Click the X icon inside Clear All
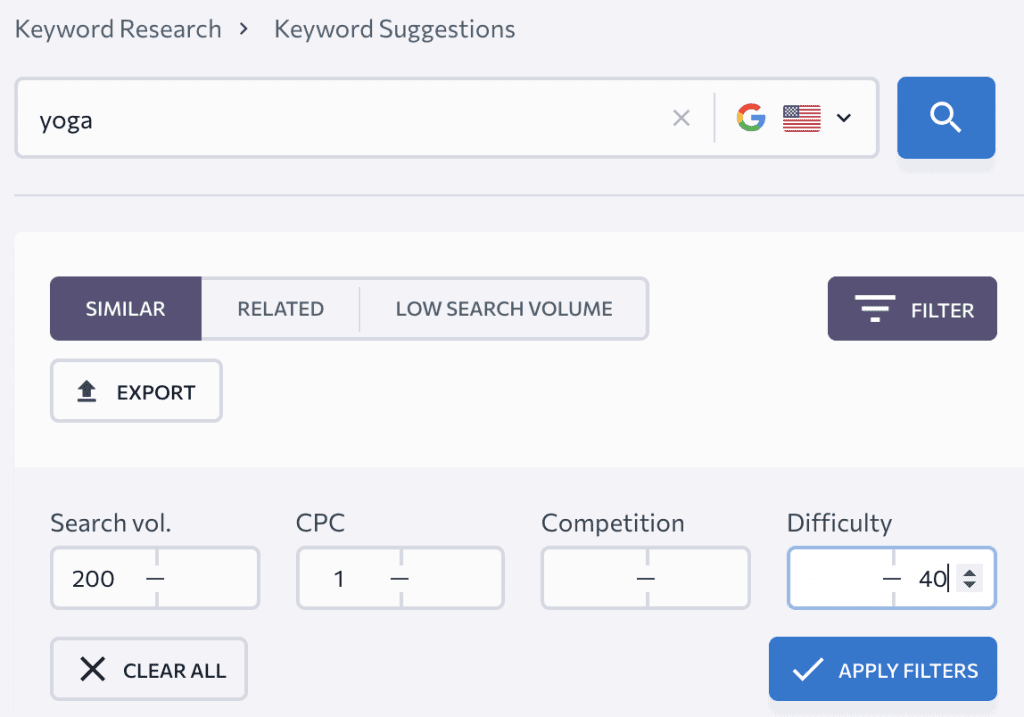The width and height of the screenshot is (1024, 717). [94, 668]
